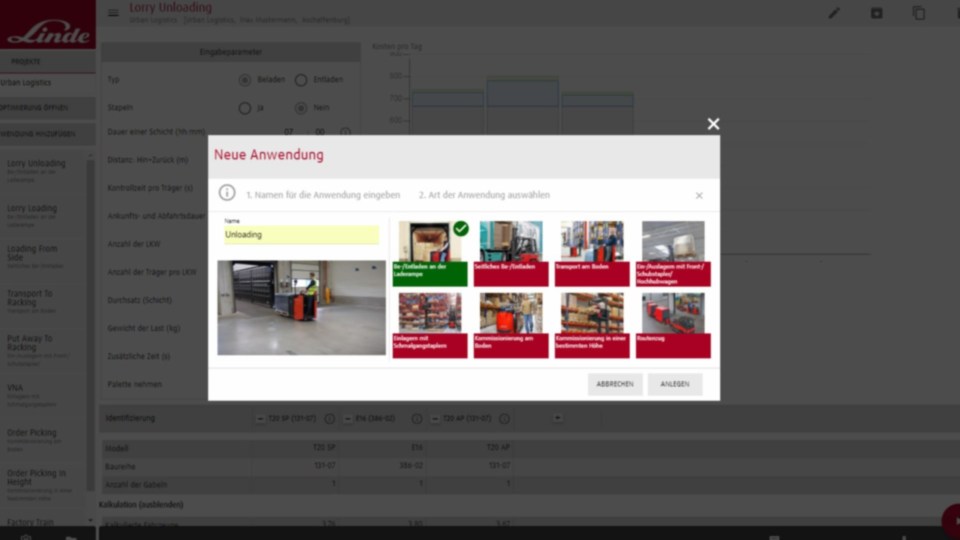Show info for truck E16 (386-02)
This screenshot has height=540, width=960.
(x=417, y=419)
